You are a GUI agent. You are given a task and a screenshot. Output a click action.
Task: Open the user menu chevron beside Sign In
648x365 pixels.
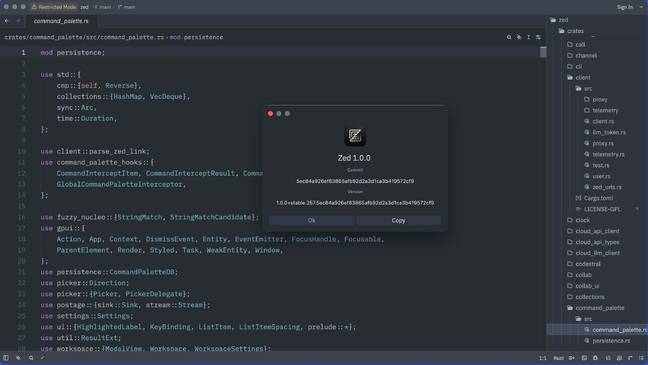tap(641, 7)
